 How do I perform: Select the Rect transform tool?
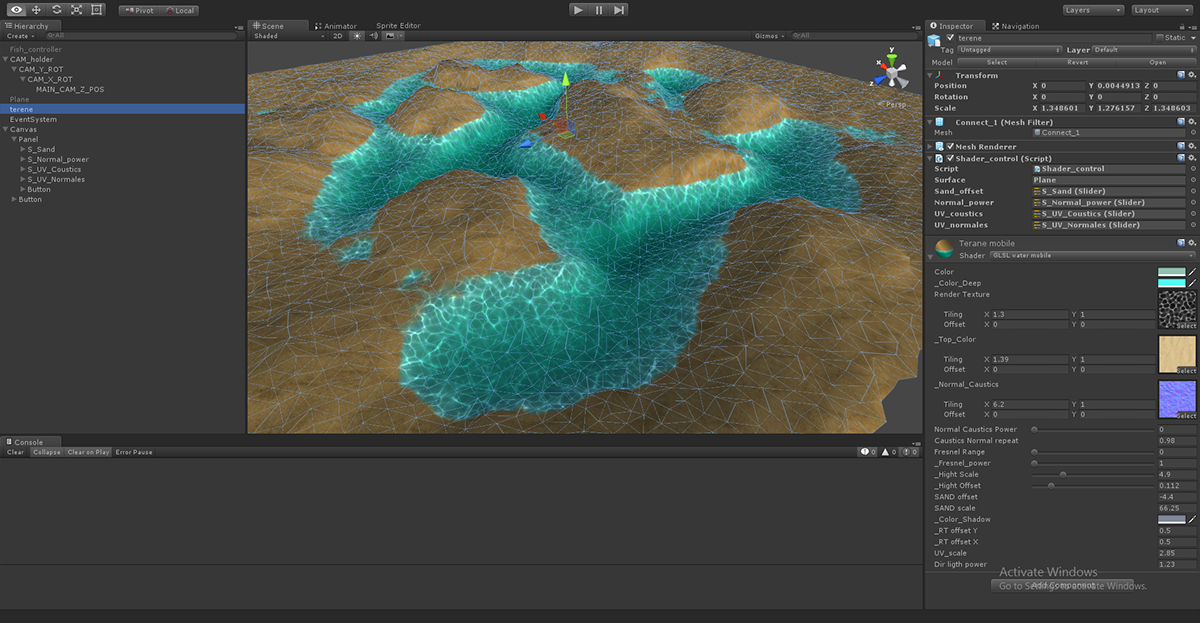coord(96,9)
